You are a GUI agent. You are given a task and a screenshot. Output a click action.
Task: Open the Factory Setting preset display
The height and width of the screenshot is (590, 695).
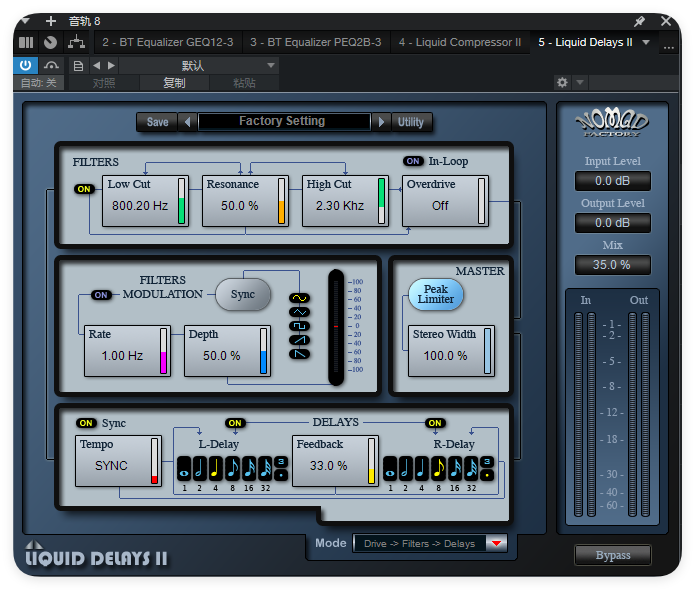(284, 121)
